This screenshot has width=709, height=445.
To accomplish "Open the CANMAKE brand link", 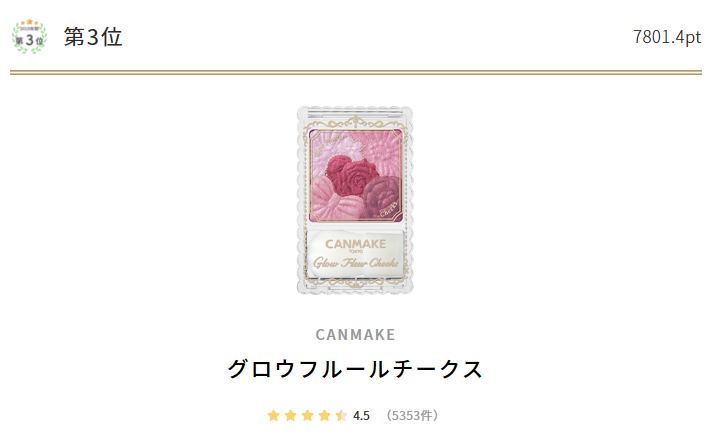I will pos(355,335).
